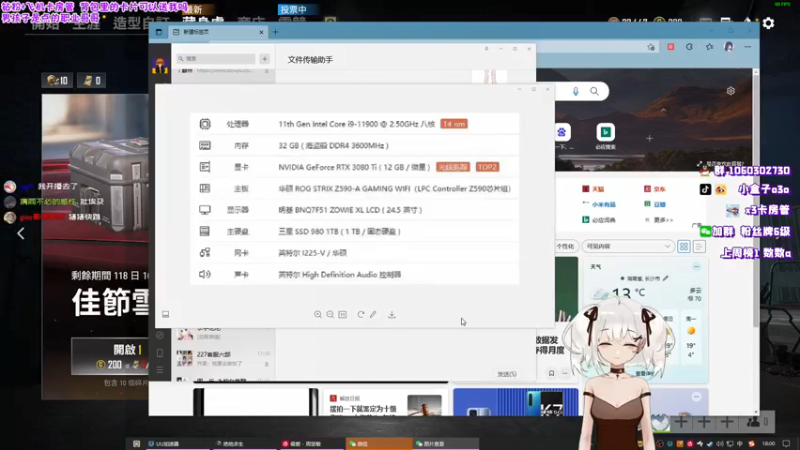
Task: Click the WeChat user avatar in sidebar
Action: click(x=160, y=65)
